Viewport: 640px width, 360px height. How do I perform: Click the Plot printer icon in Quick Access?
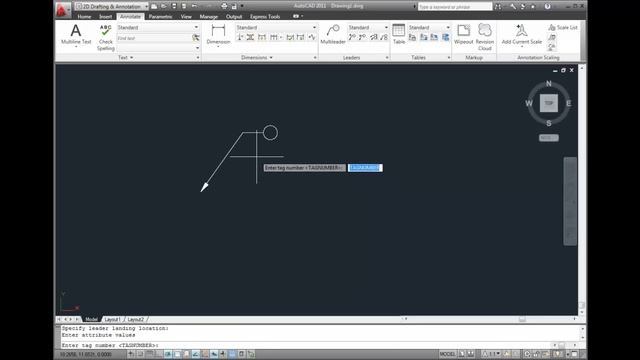pos(224,6)
